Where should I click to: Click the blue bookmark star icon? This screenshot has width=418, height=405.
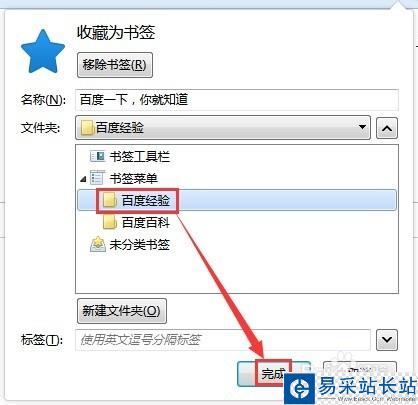[43, 51]
